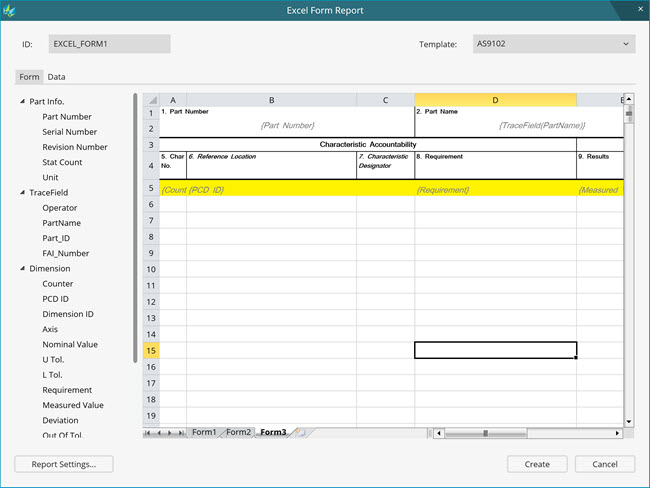Open the Form2 sheet tab
This screenshot has height=488, width=650.
[238, 433]
